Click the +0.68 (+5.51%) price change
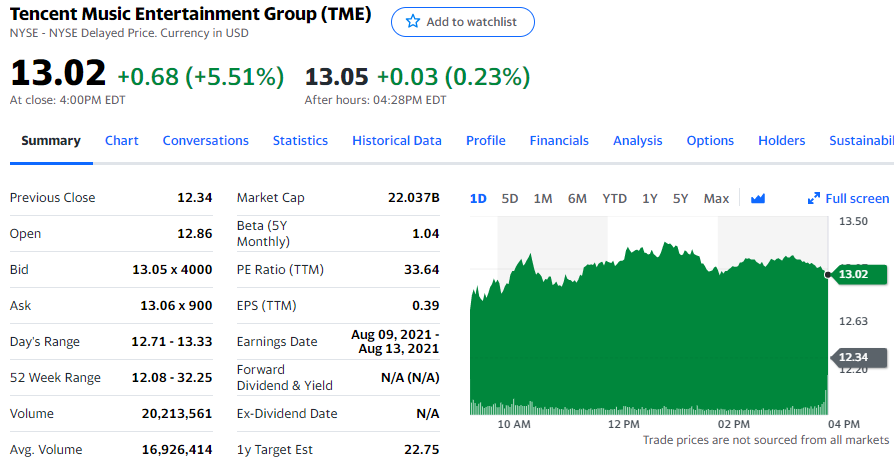 tap(201, 76)
